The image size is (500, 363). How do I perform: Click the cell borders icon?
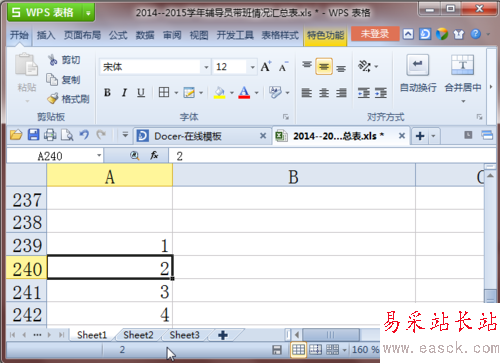pyautogui.click(x=164, y=92)
